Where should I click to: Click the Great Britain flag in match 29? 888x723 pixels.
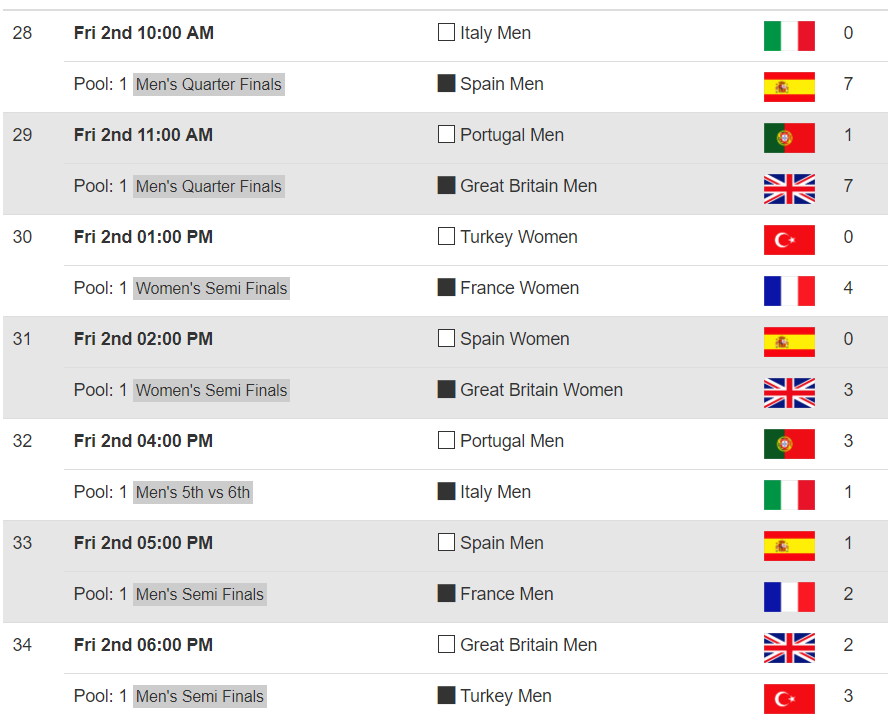(789, 189)
